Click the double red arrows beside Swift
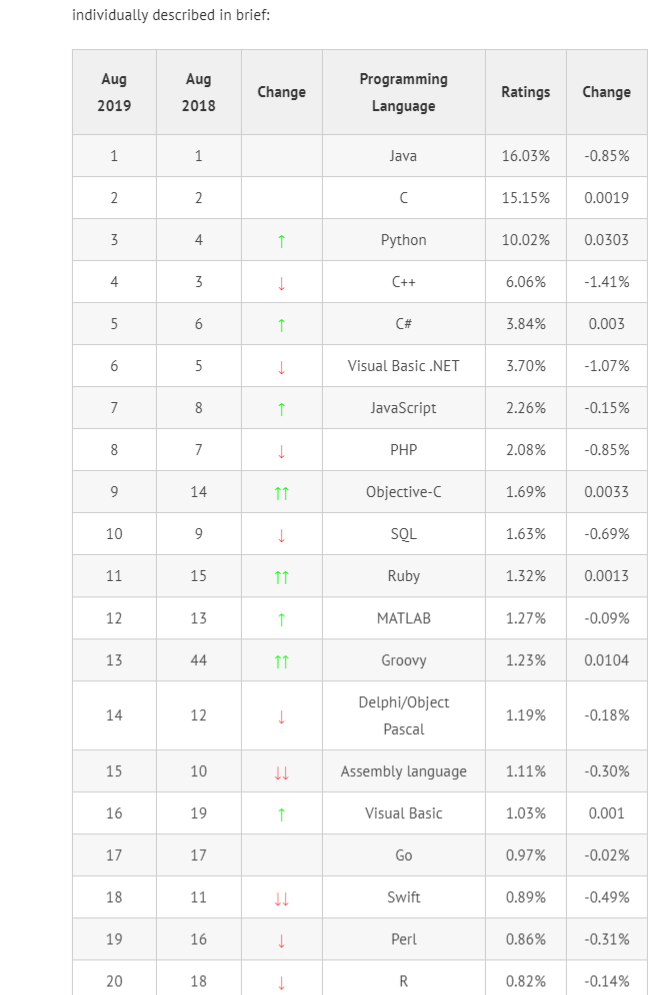This screenshot has width=663, height=995. point(281,898)
